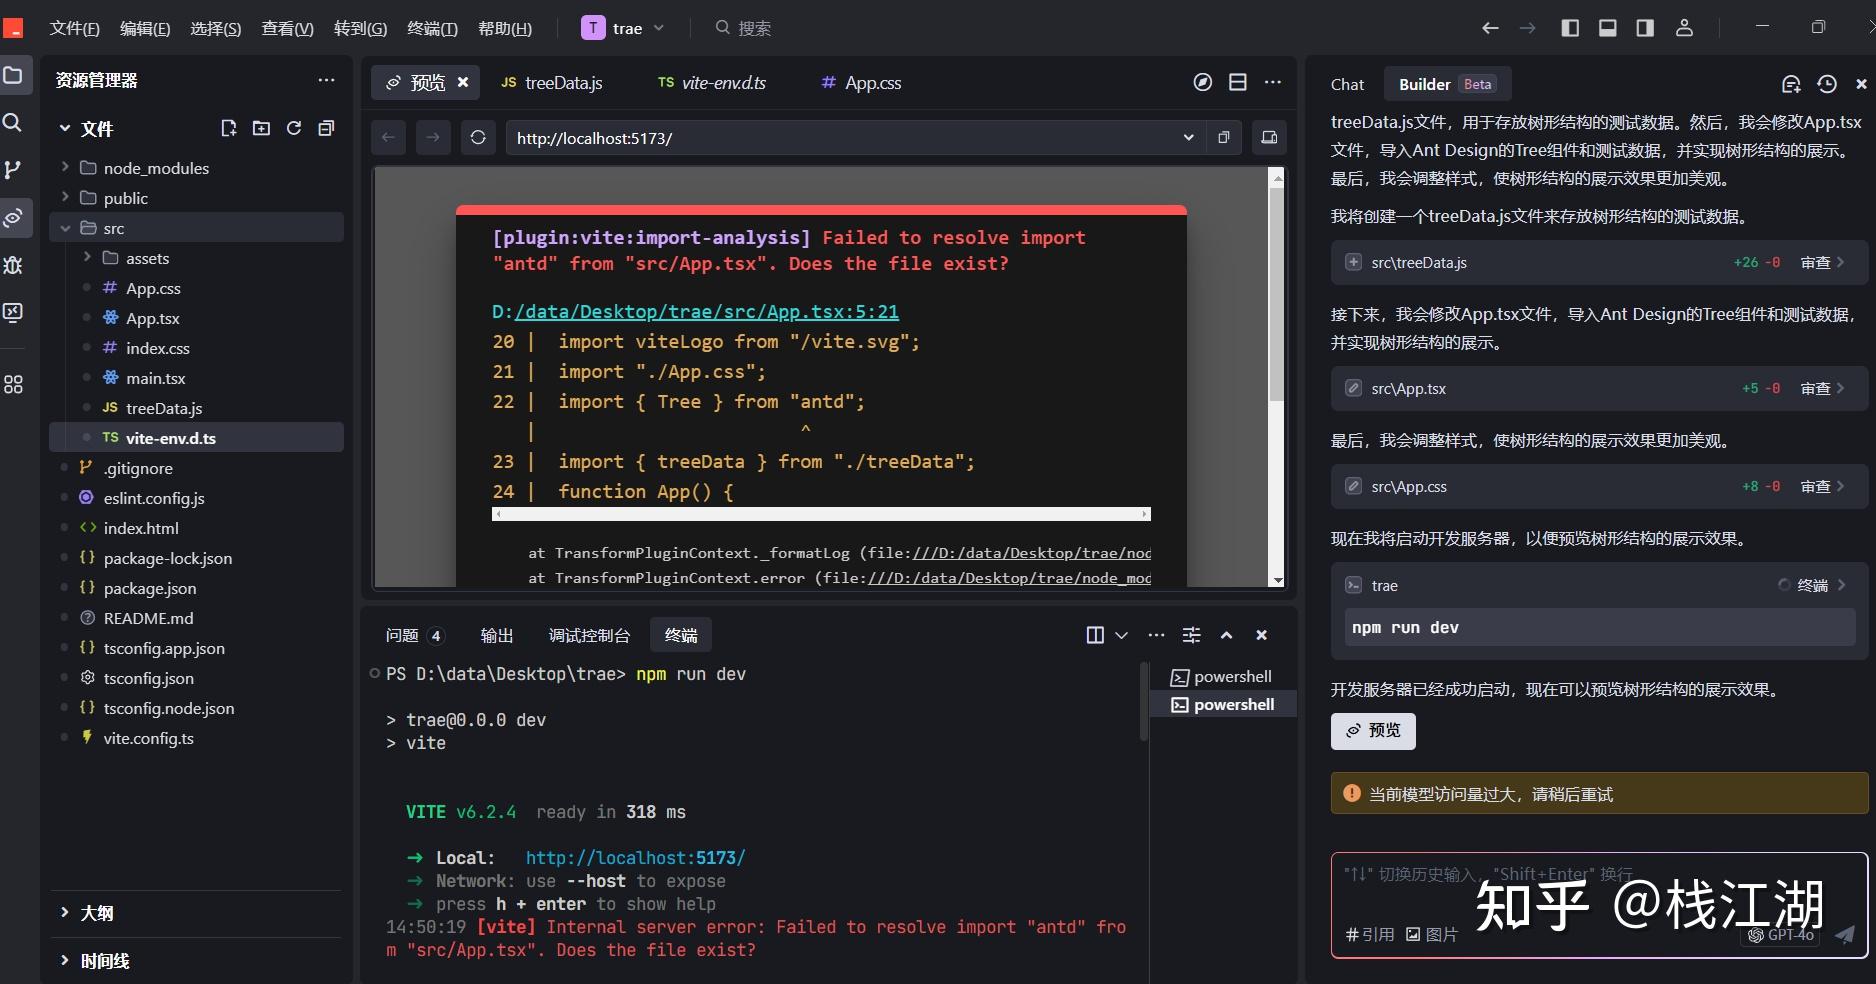Add a 引用 reference to chat input
Viewport: 1876px width, 984px height.
coord(1370,934)
